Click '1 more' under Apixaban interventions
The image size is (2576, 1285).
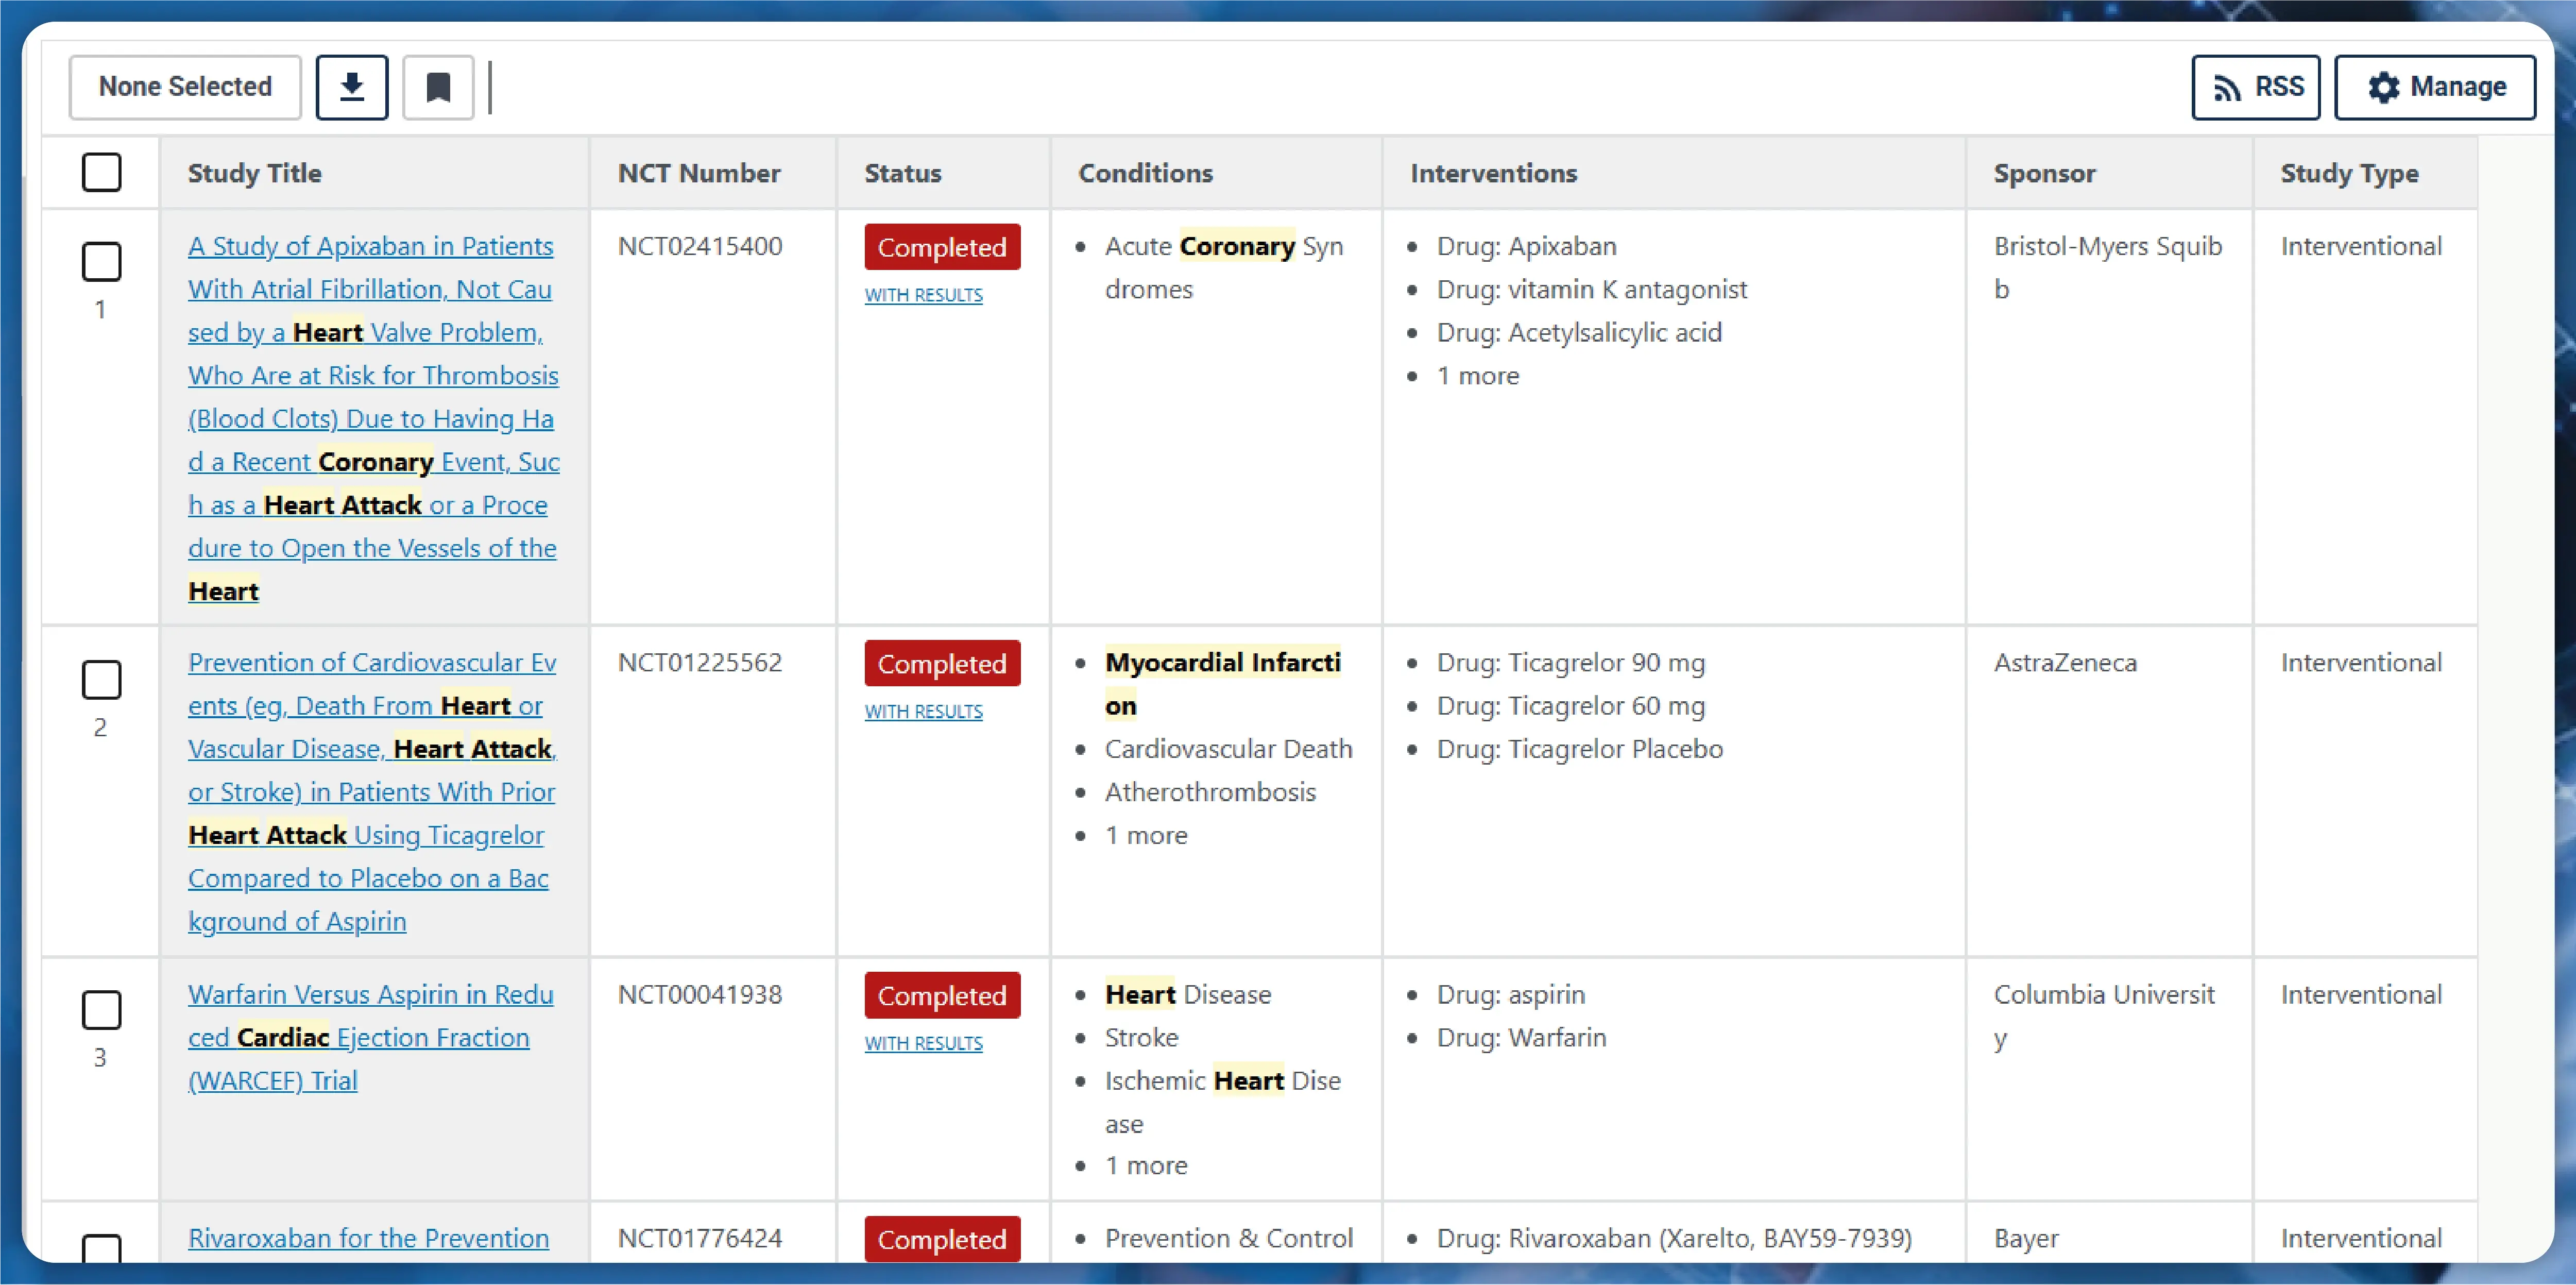pos(1478,376)
